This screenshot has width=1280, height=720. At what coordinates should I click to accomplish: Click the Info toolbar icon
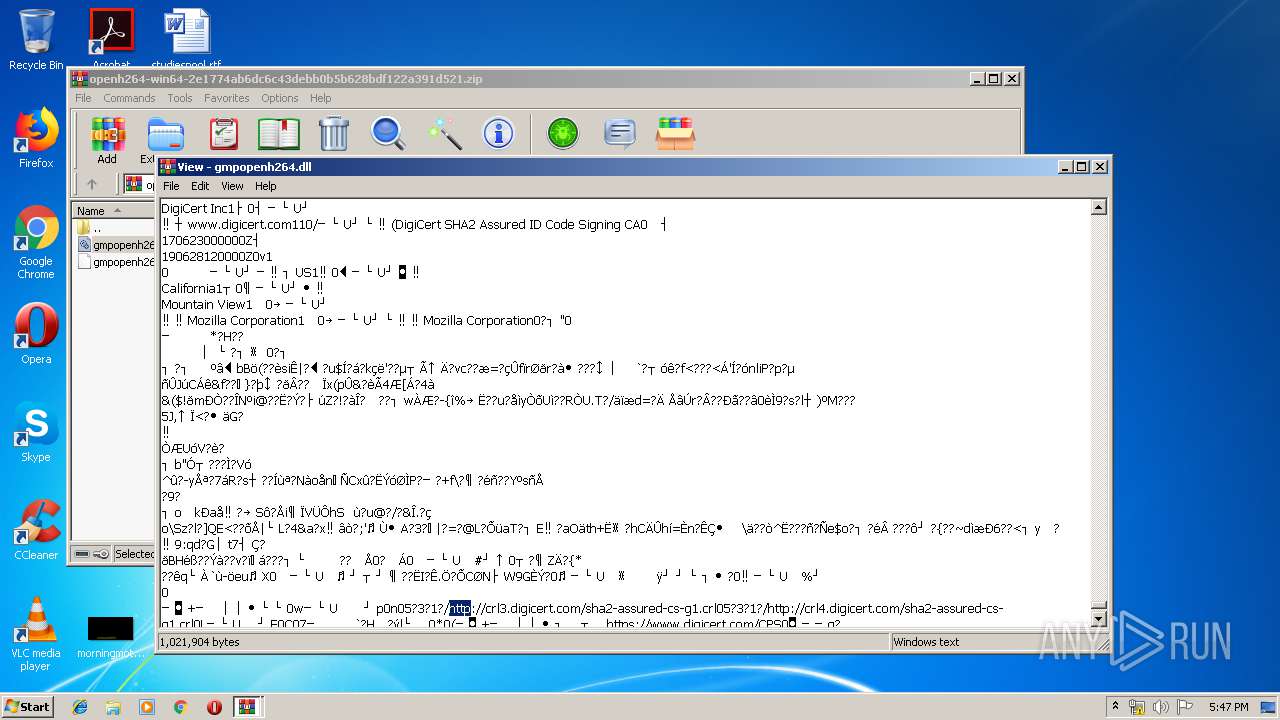click(498, 133)
